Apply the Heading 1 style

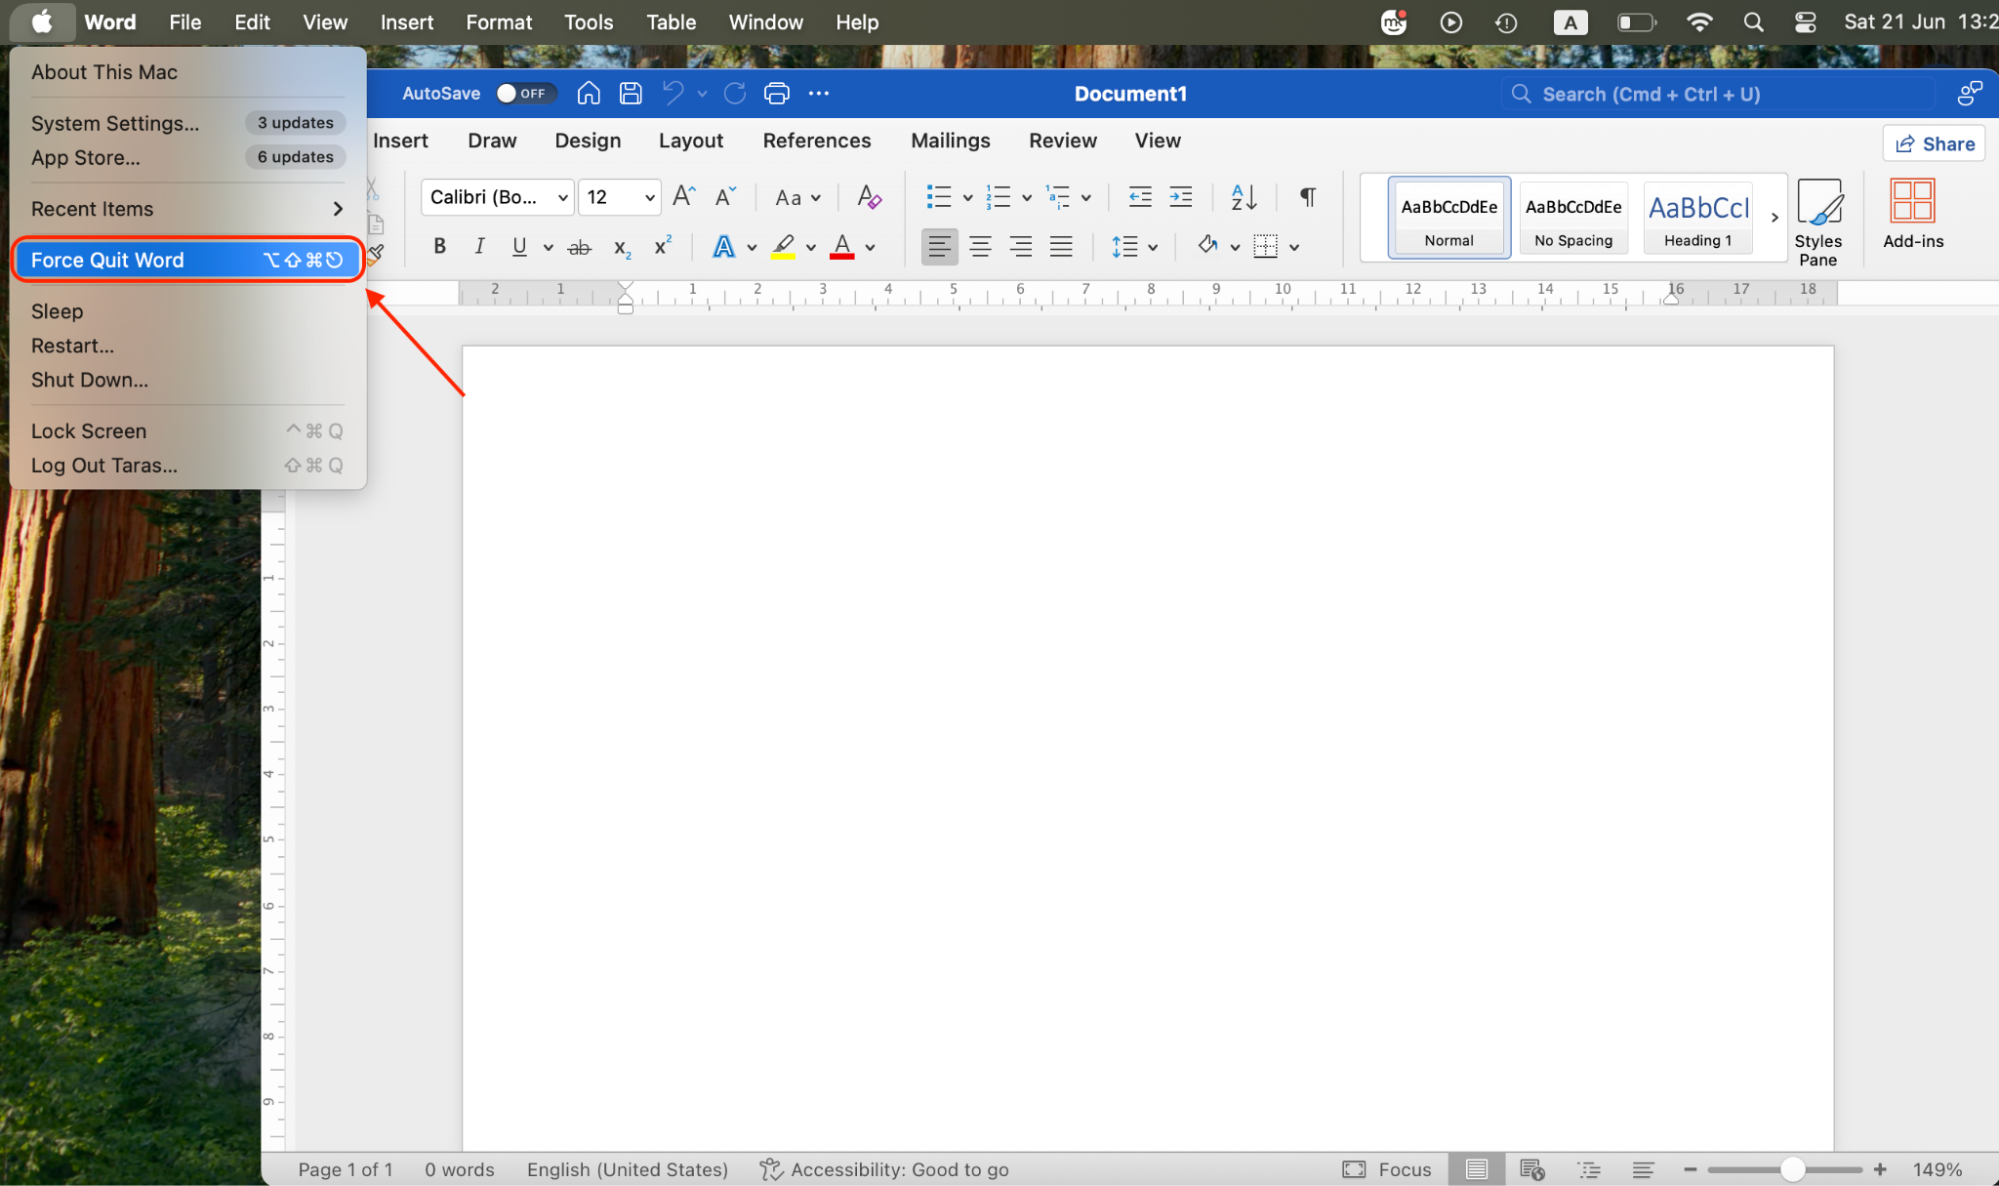coord(1697,217)
